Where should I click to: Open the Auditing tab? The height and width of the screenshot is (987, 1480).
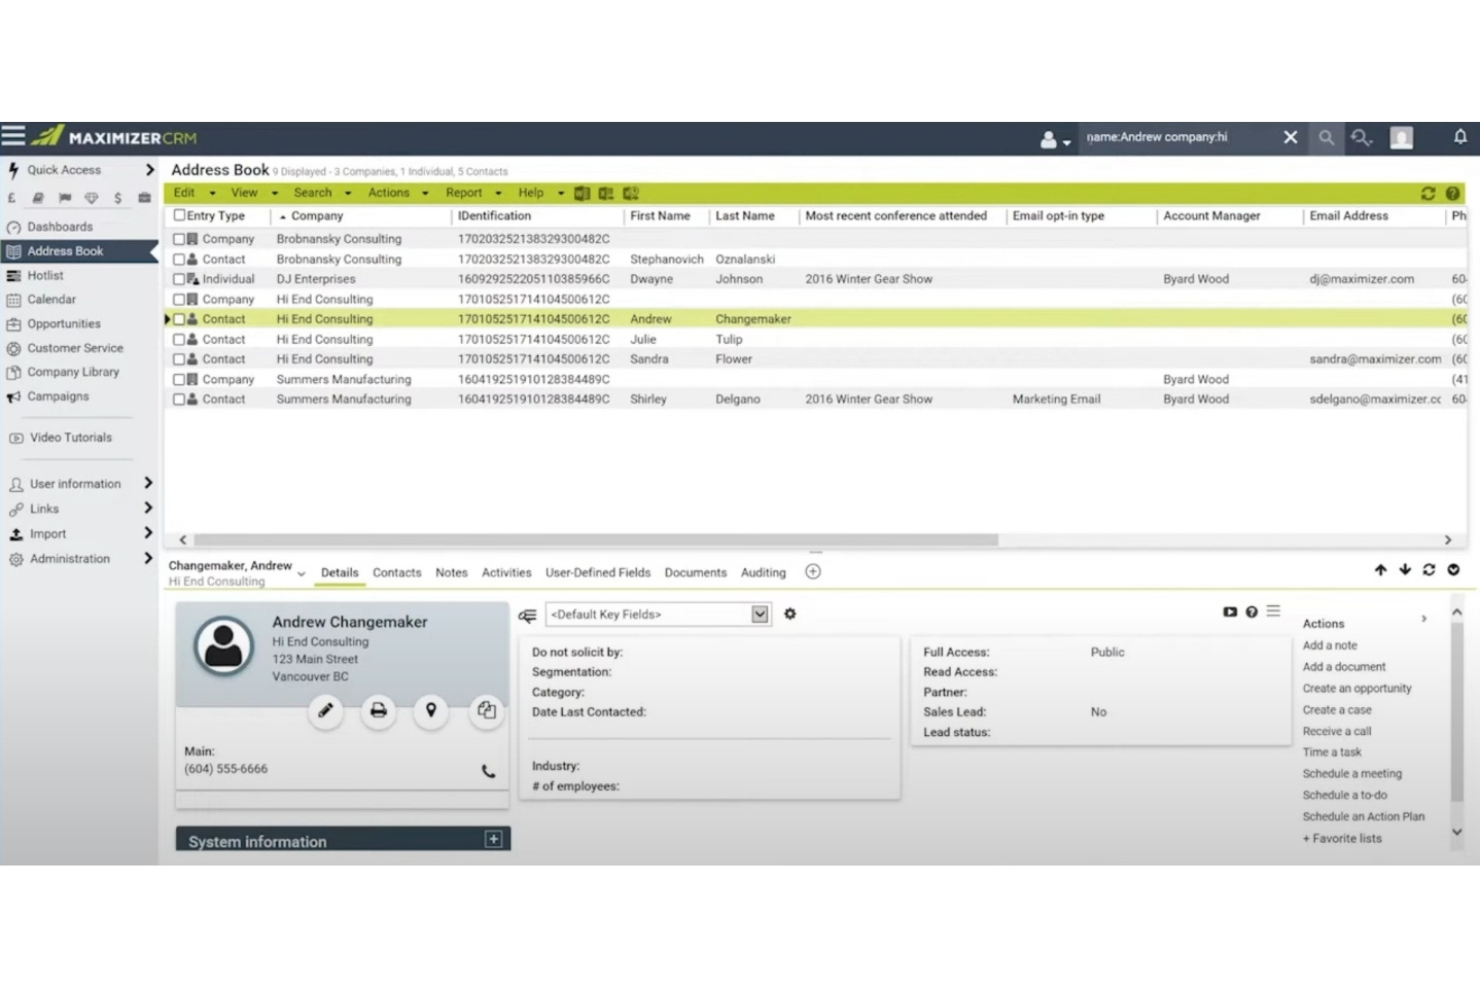coord(763,573)
